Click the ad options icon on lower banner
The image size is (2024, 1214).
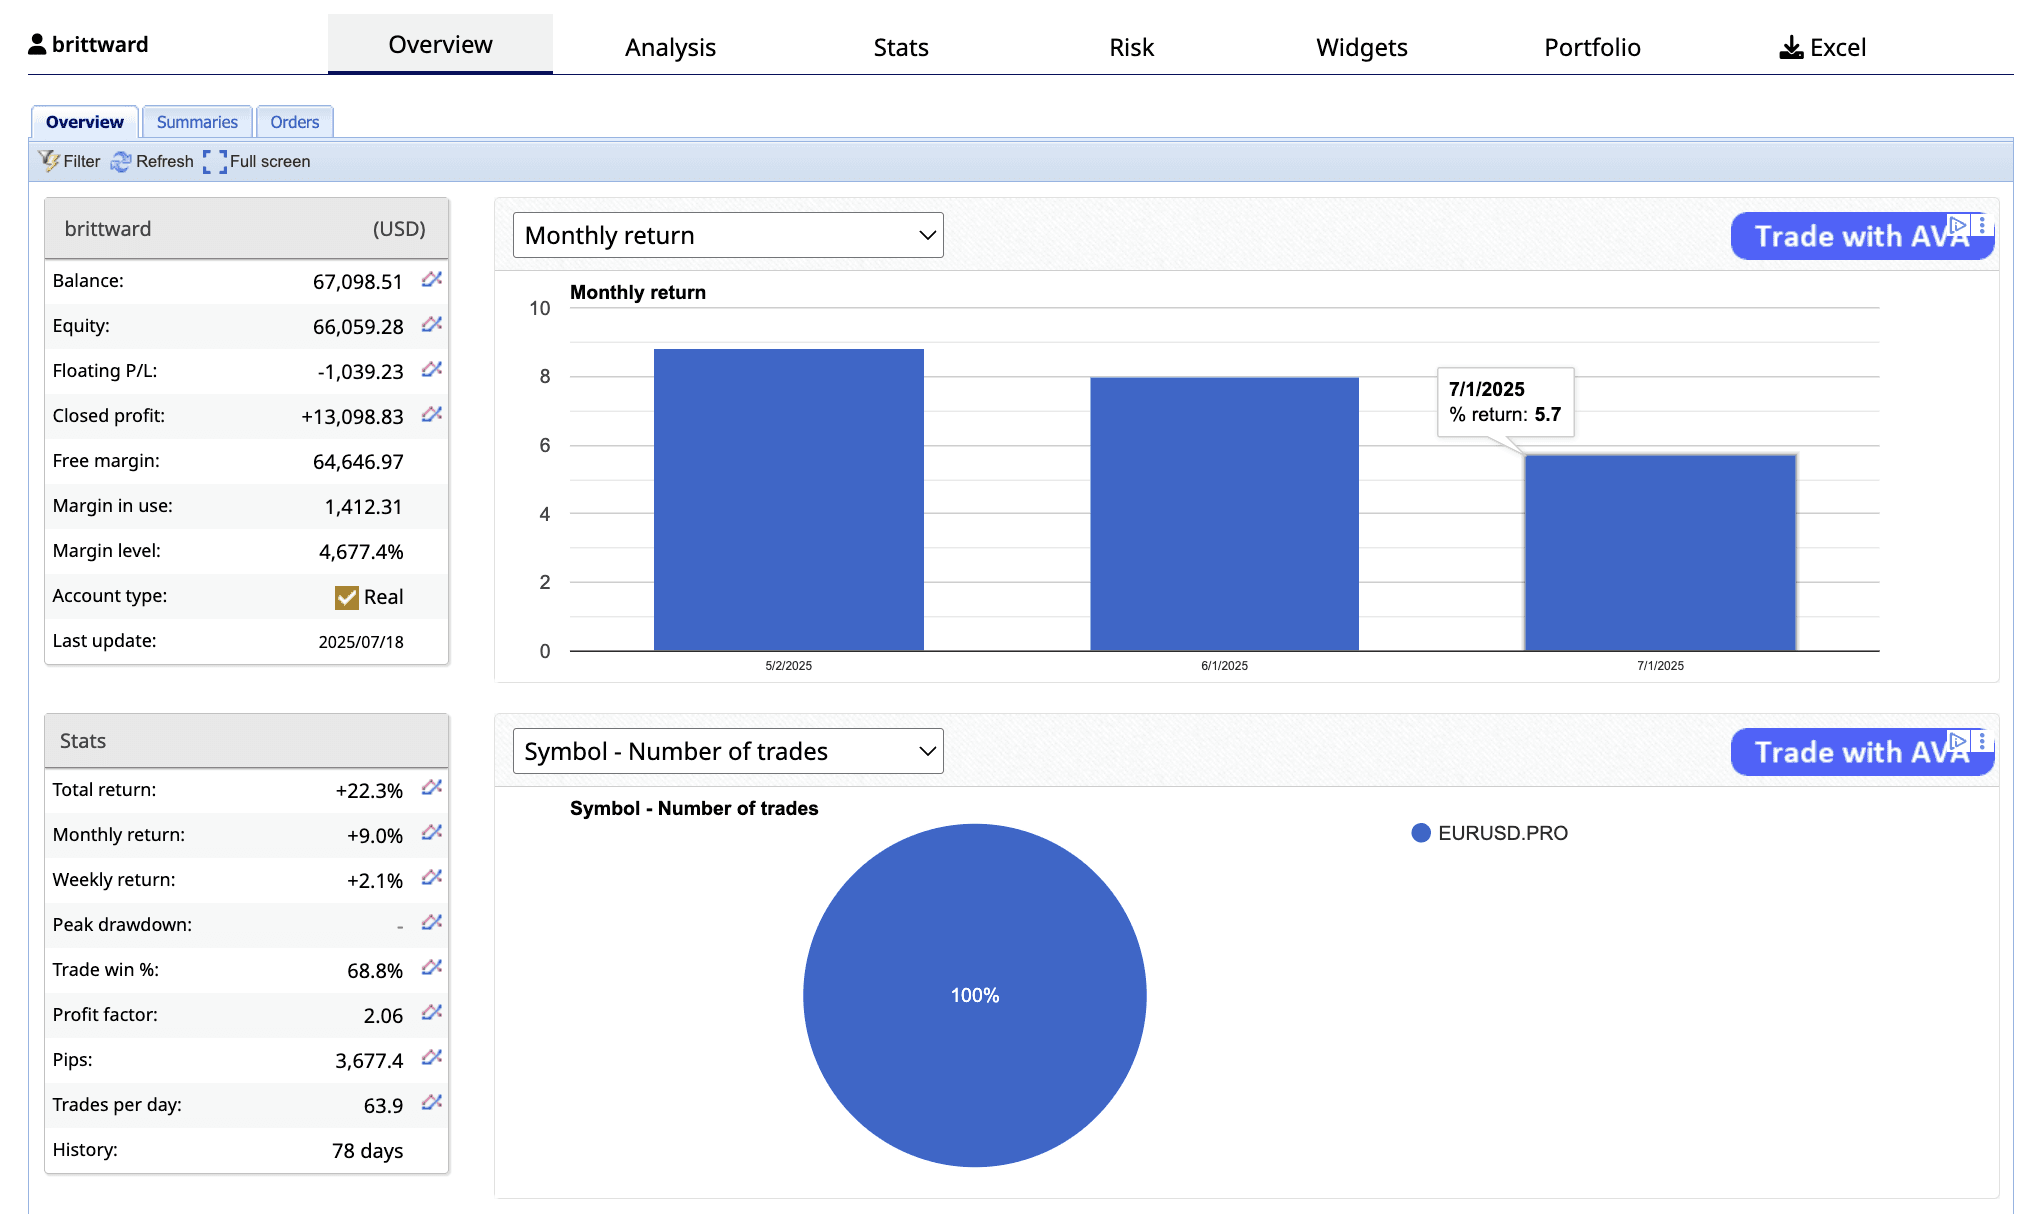tap(1982, 741)
